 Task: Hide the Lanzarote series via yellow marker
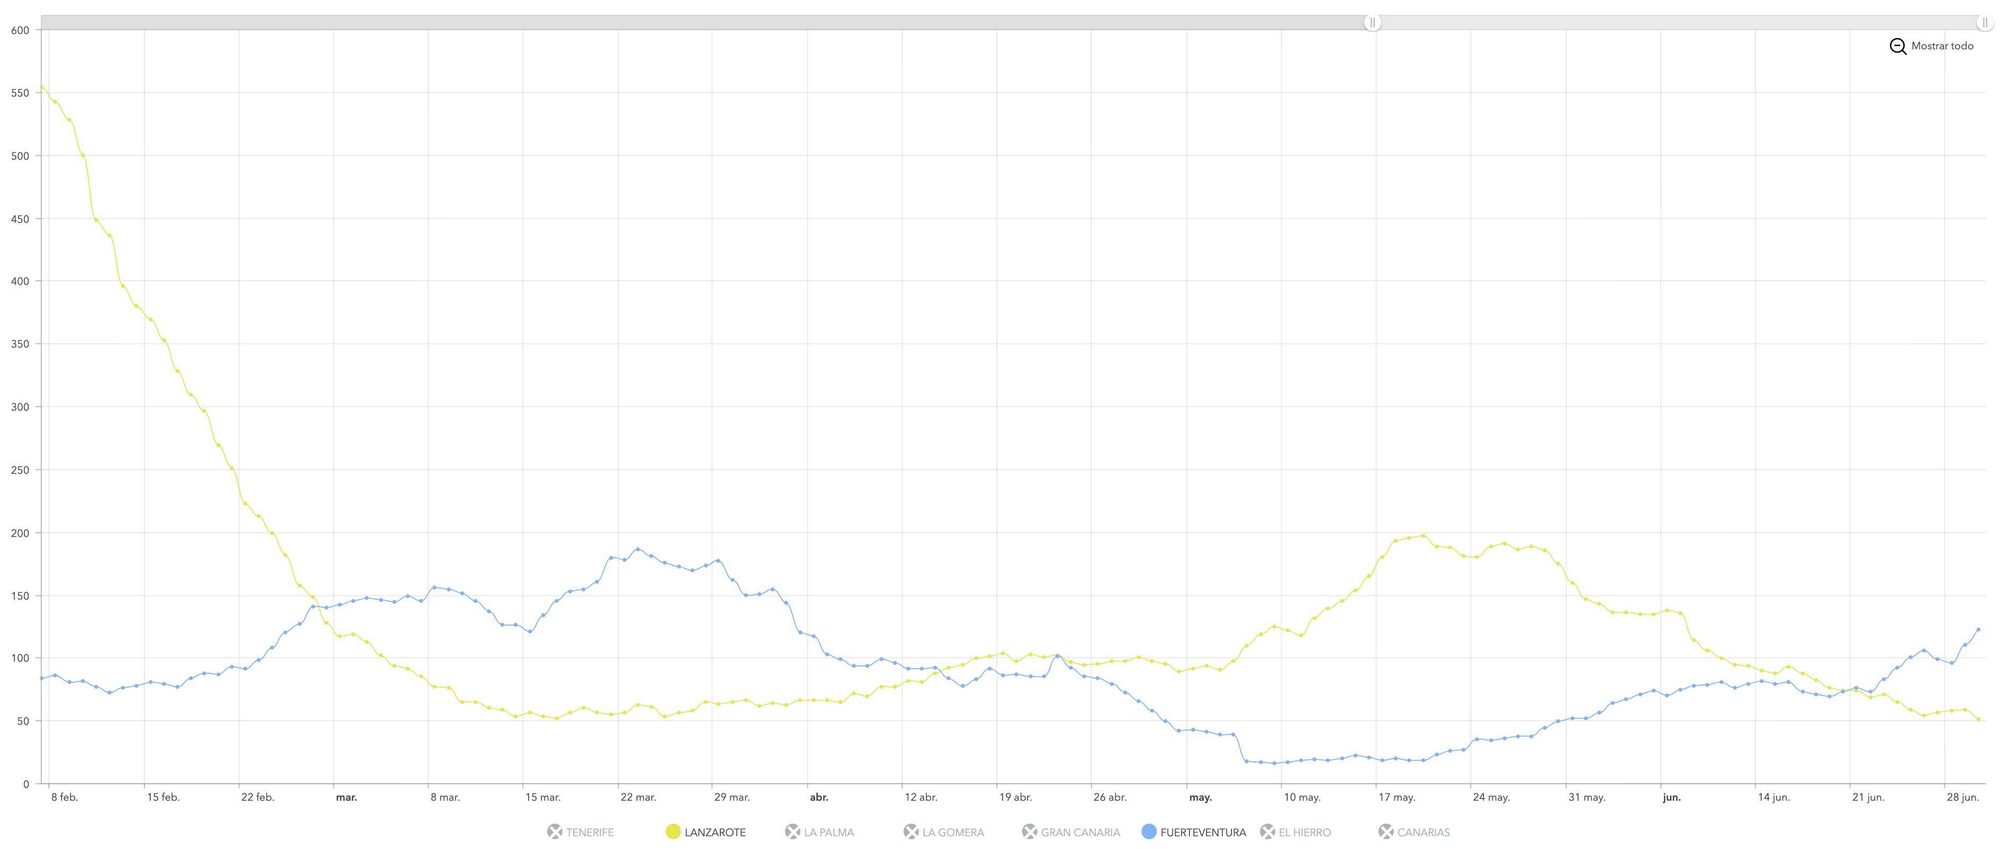(x=673, y=832)
